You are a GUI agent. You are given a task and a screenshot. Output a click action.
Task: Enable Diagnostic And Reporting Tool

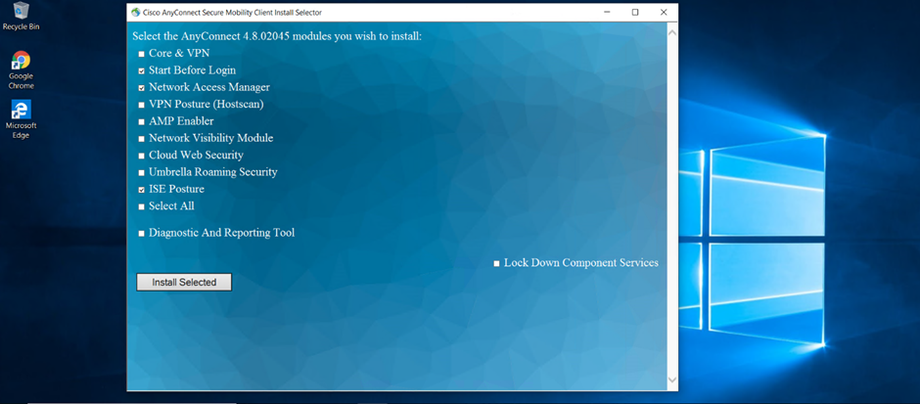point(141,233)
